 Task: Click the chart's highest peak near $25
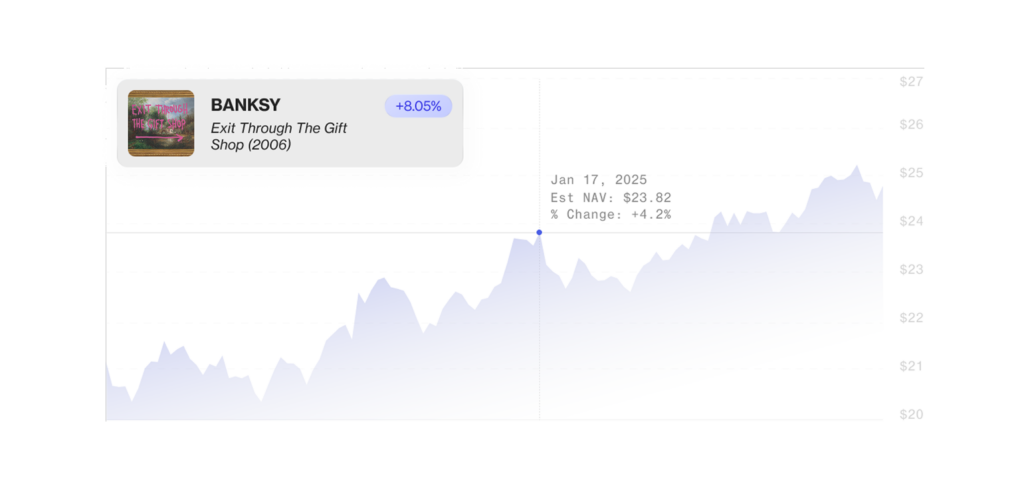tap(857, 167)
